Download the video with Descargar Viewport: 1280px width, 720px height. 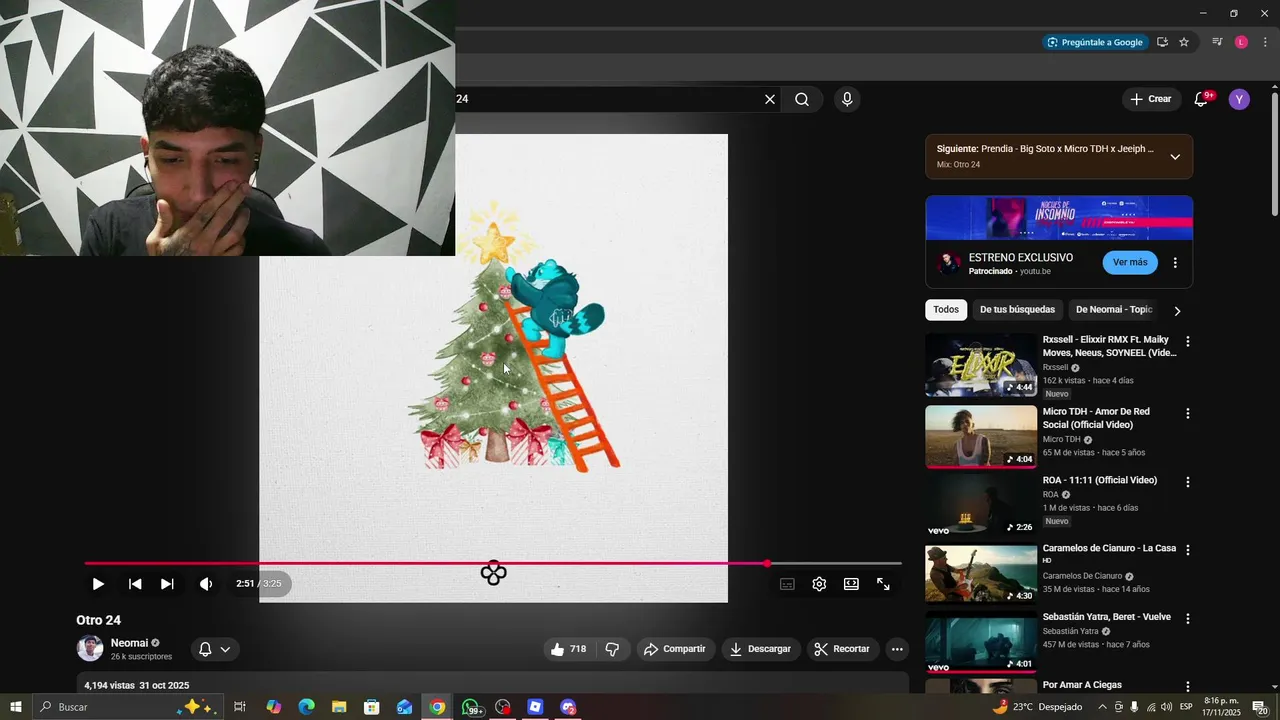[x=760, y=649]
